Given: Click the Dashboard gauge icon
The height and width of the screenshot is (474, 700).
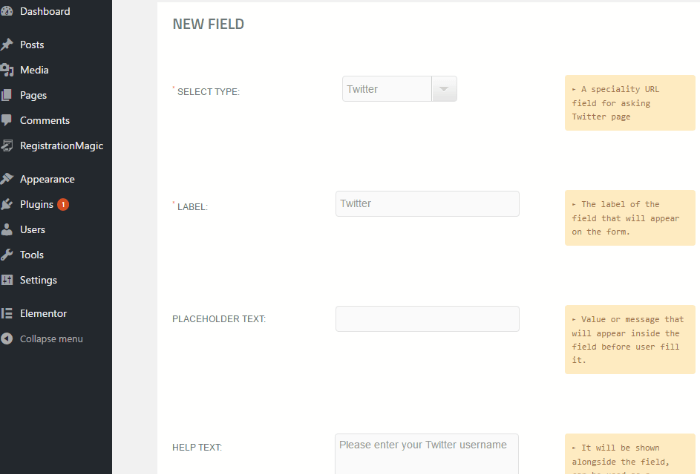Looking at the screenshot, I should [x=8, y=12].
